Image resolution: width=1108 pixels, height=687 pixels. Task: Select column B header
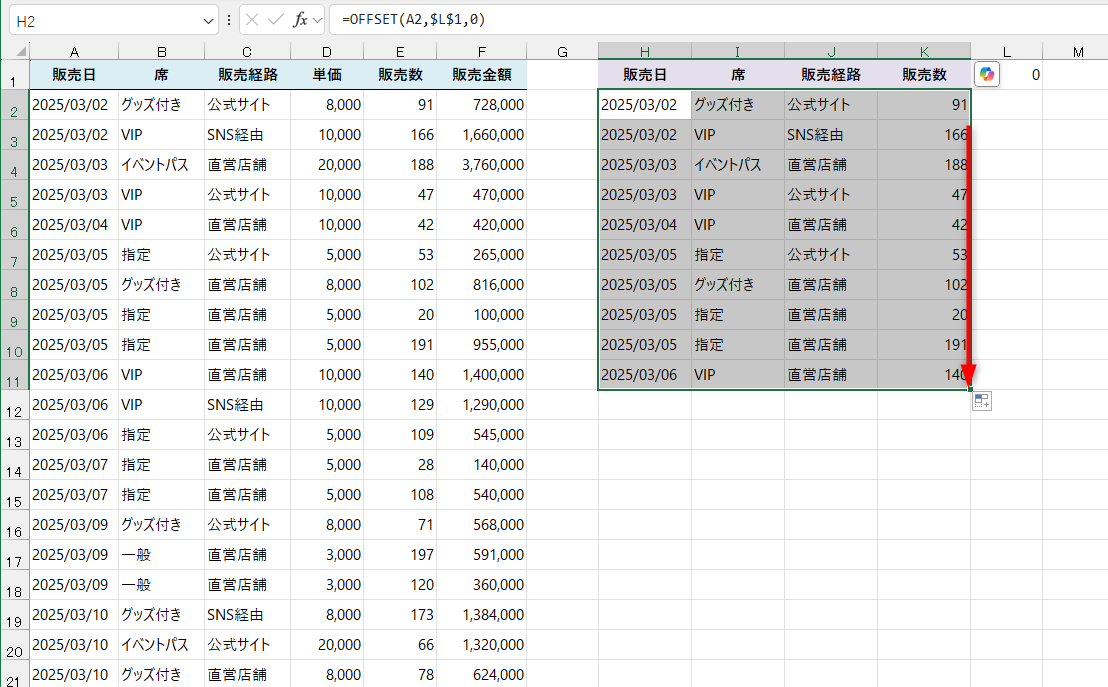pyautogui.click(x=162, y=52)
